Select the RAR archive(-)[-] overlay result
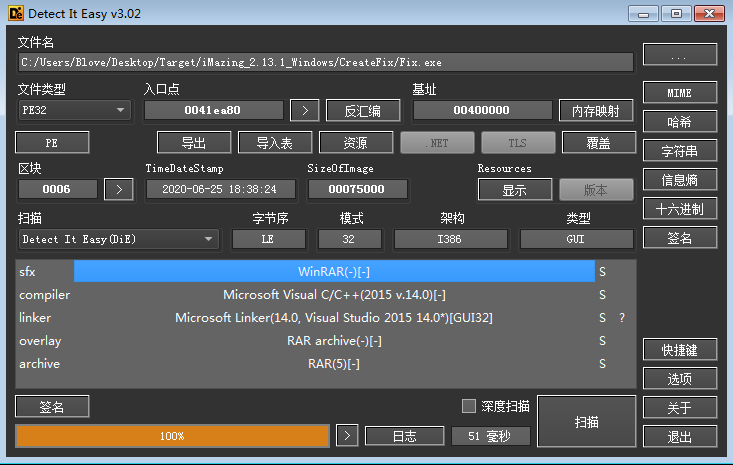The width and height of the screenshot is (733, 465). point(334,341)
